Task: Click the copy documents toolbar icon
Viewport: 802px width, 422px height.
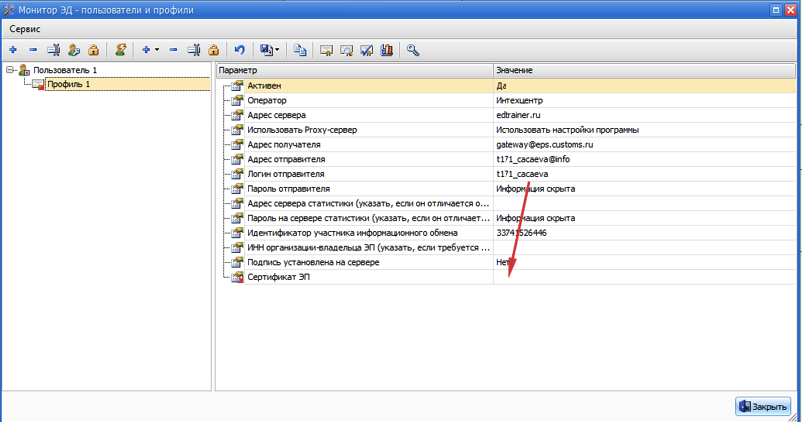Action: click(300, 49)
